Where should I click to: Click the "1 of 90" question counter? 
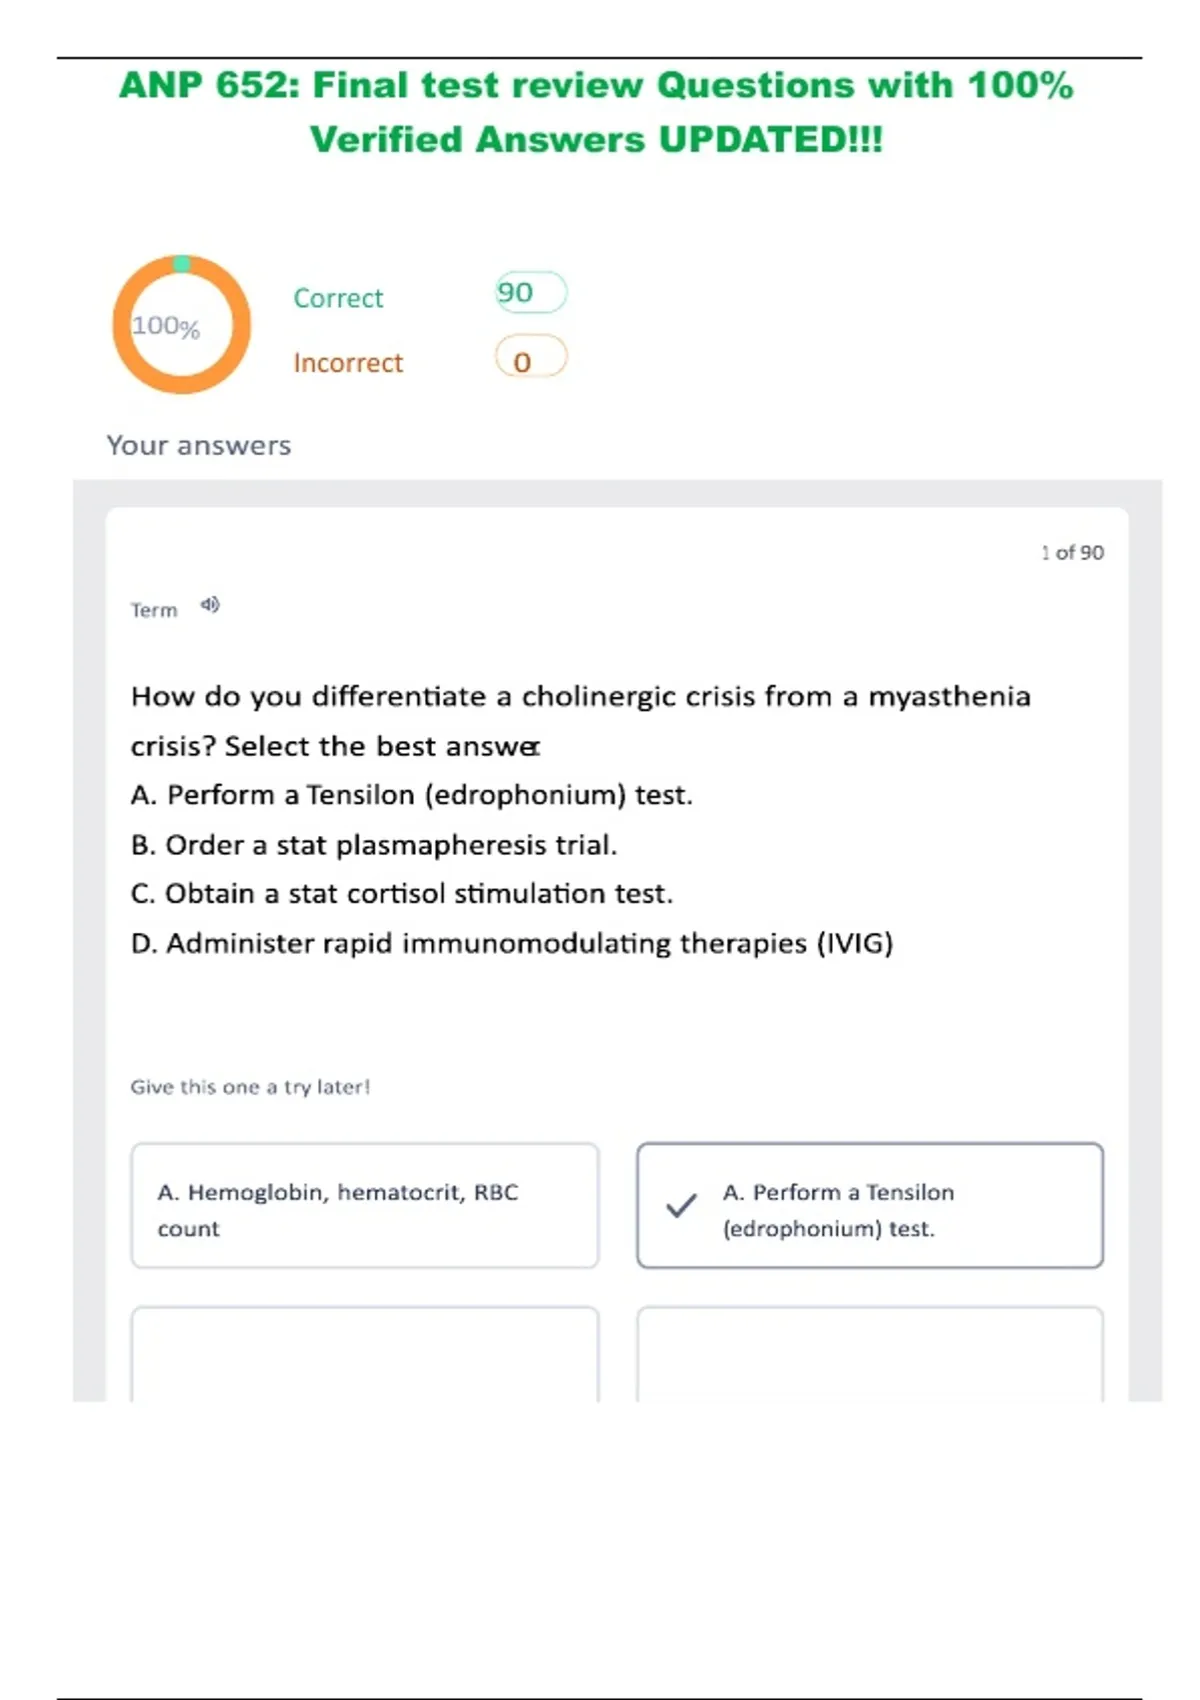[1072, 552]
